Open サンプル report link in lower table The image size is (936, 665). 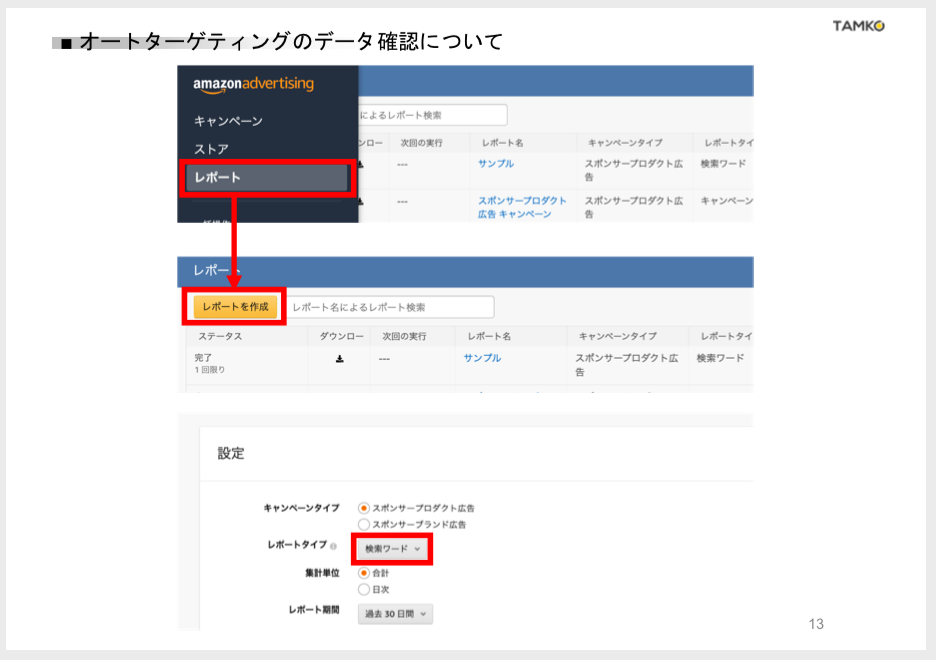pyautogui.click(x=482, y=358)
